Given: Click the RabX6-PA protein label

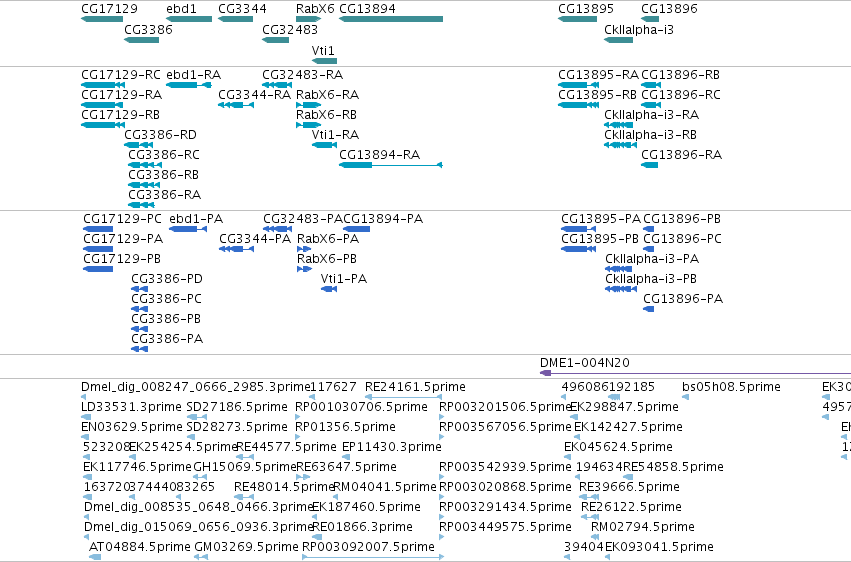Looking at the screenshot, I should click(328, 239).
